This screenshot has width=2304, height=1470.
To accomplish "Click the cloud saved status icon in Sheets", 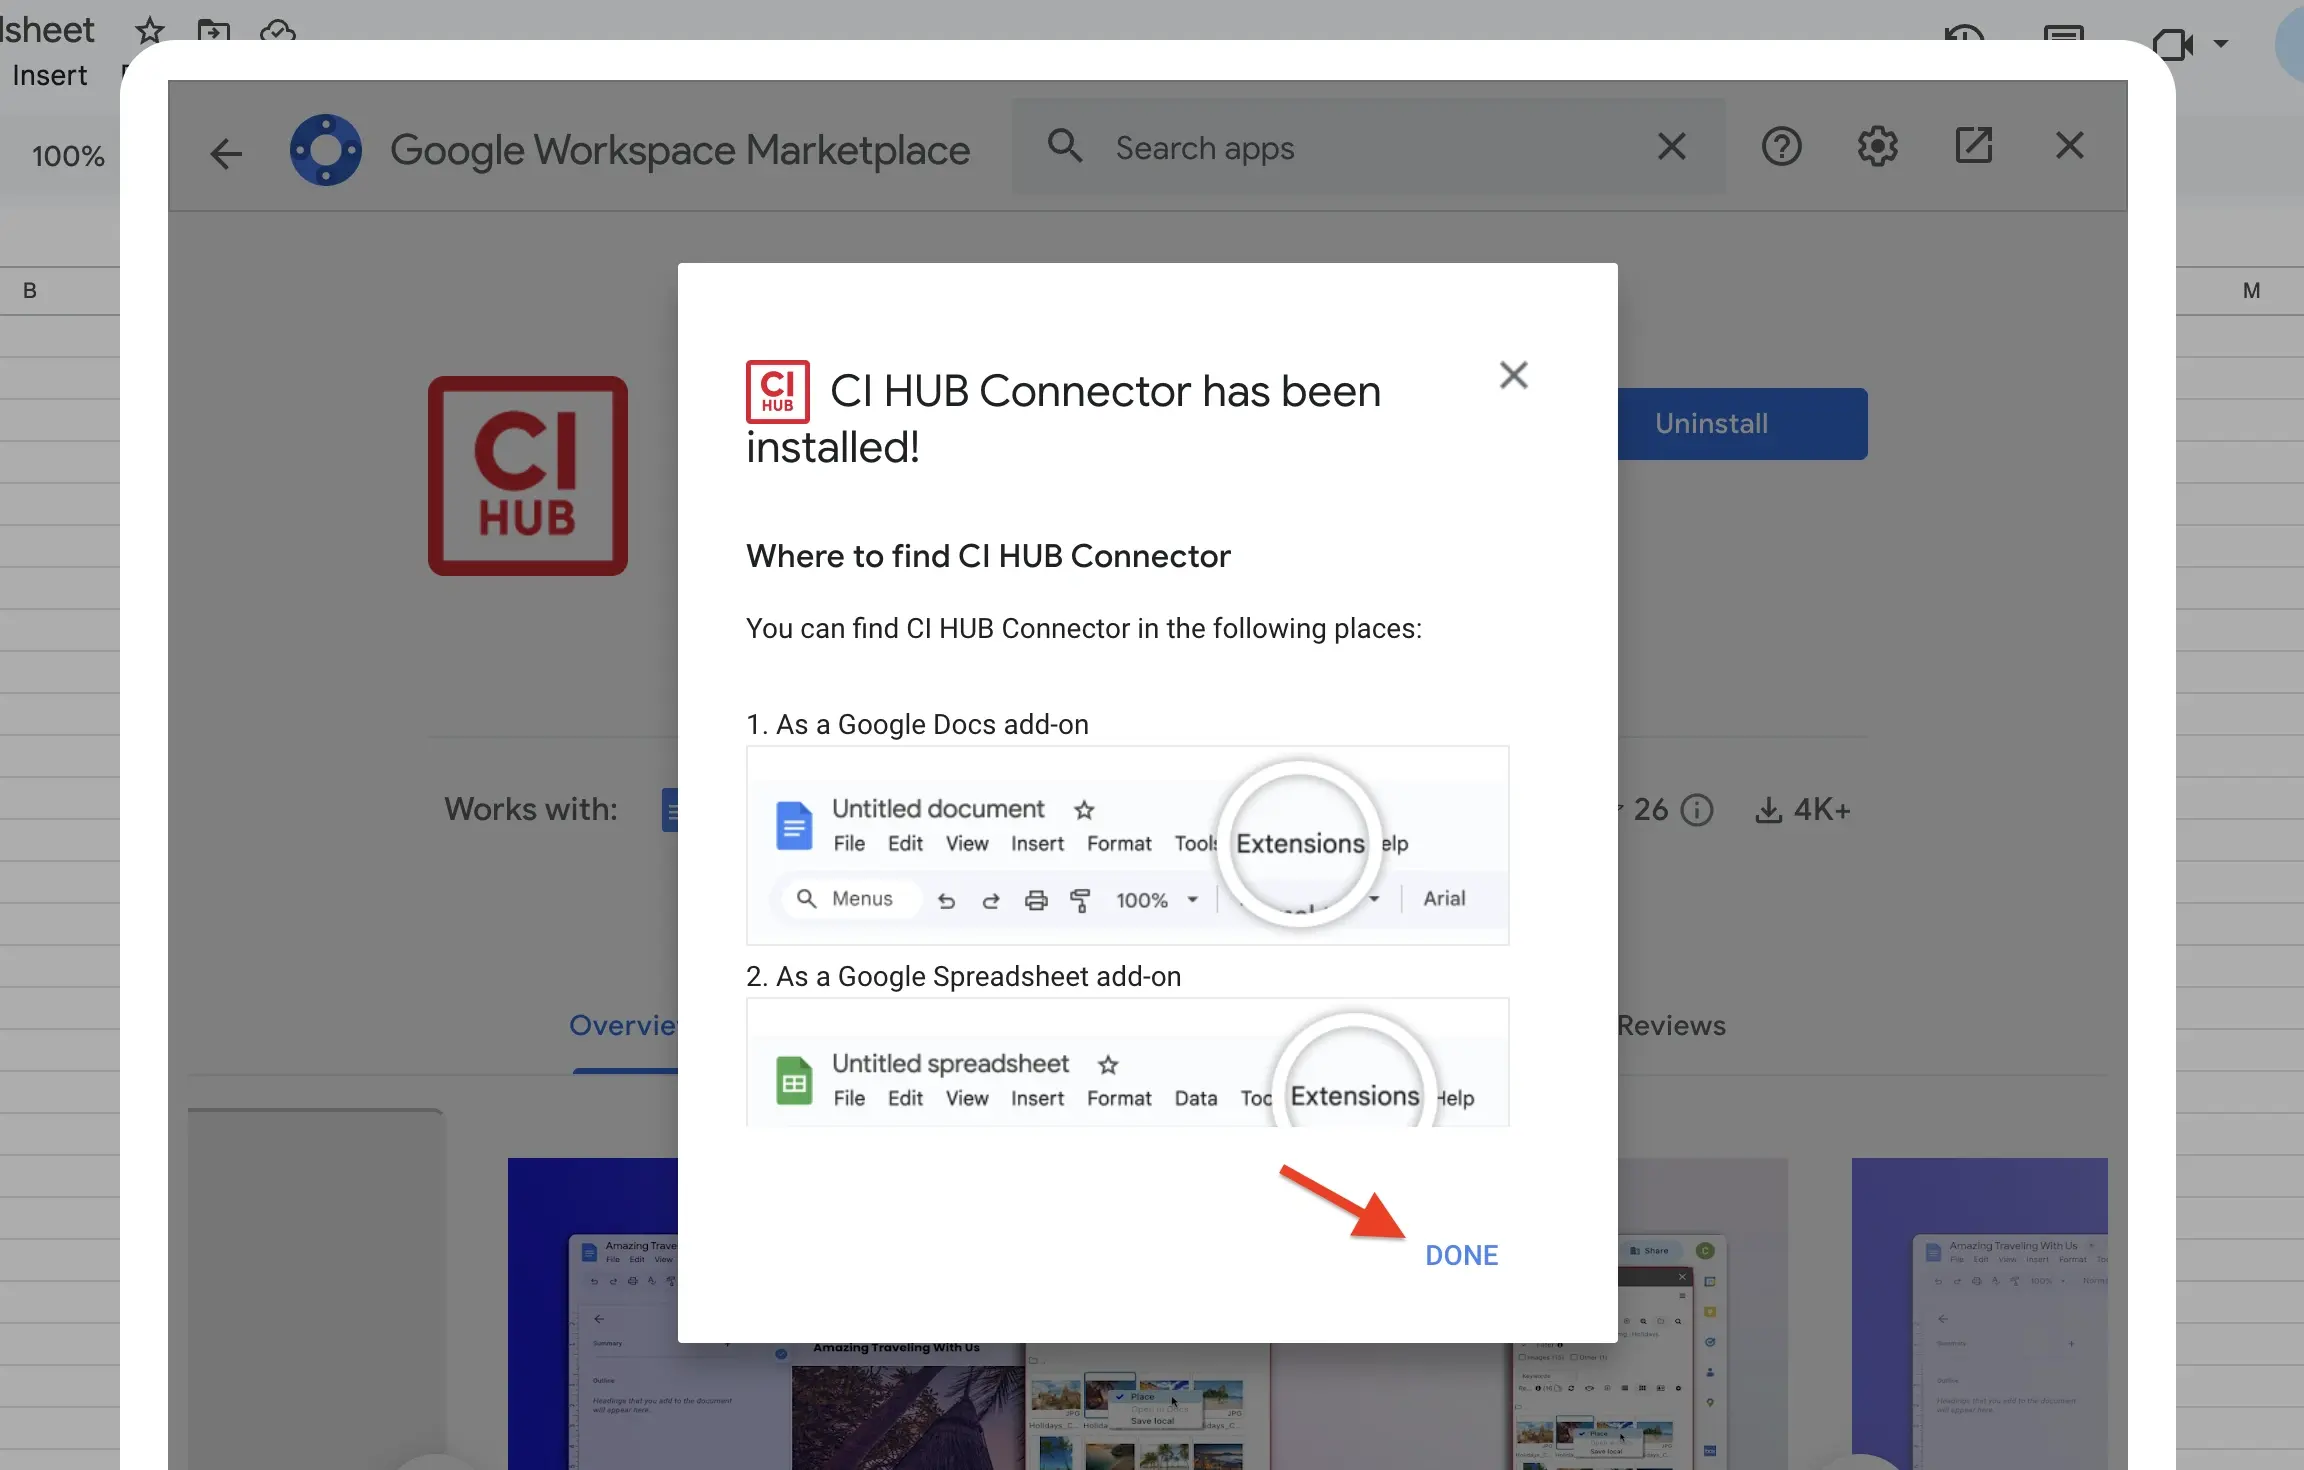I will tap(277, 31).
